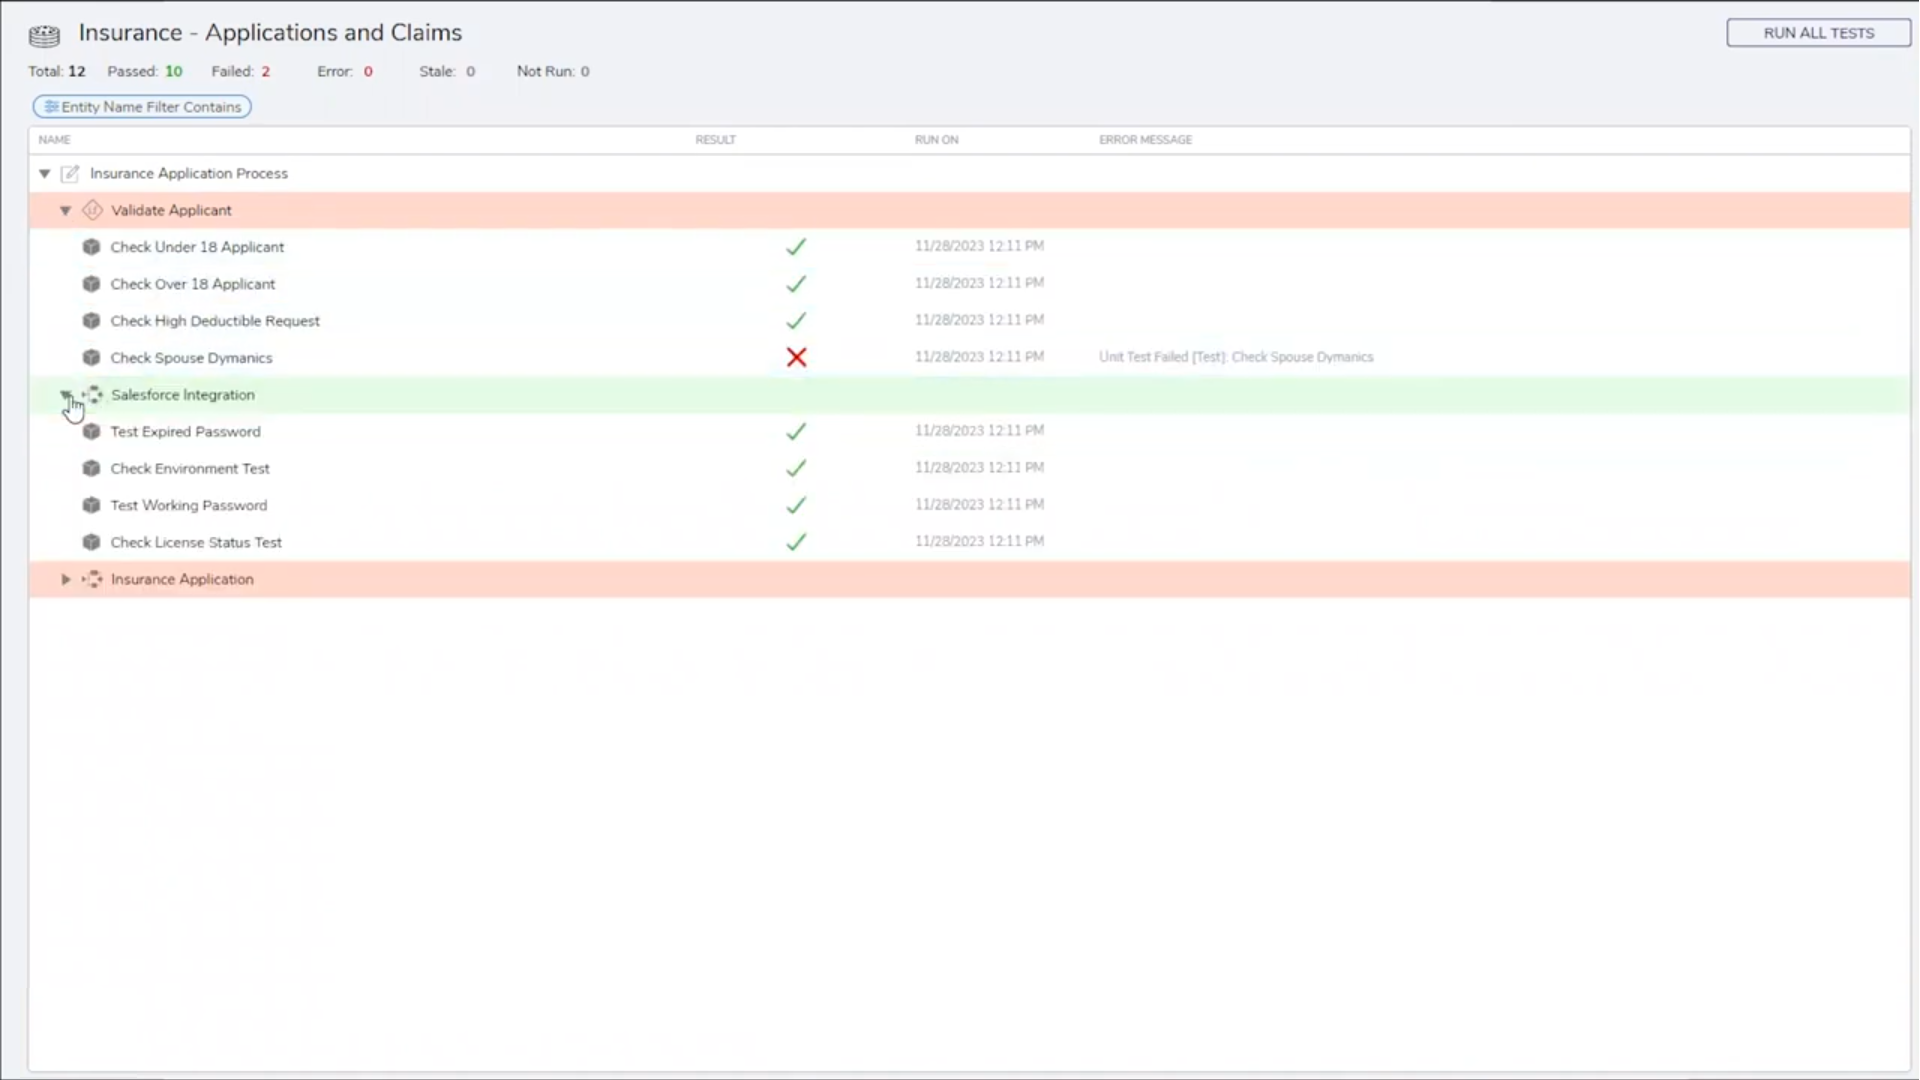Click the Salesforce Integration flow icon

(92, 395)
